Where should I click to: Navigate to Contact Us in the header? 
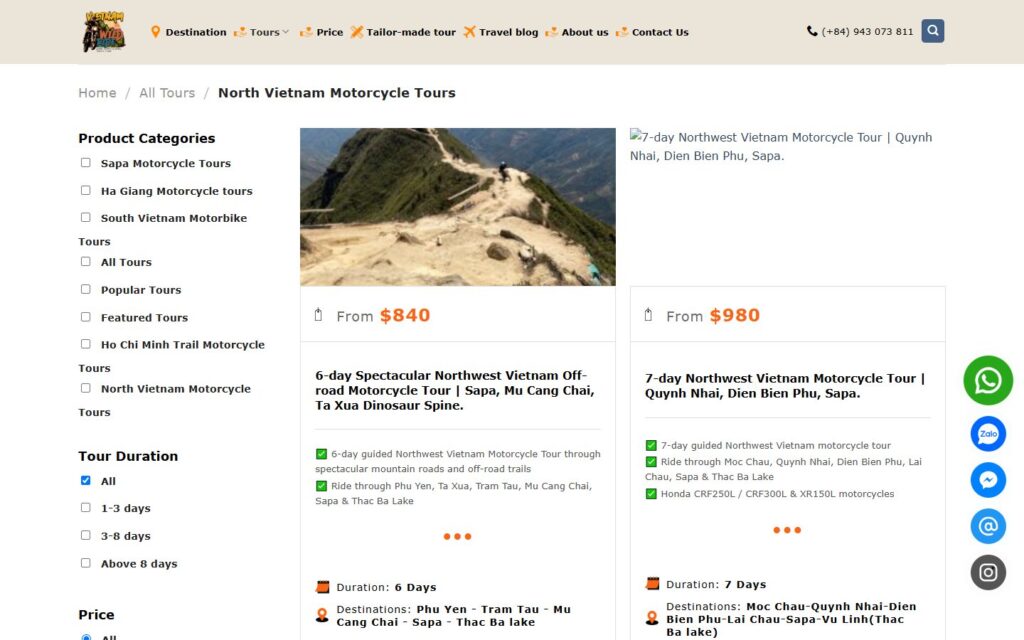coord(660,32)
